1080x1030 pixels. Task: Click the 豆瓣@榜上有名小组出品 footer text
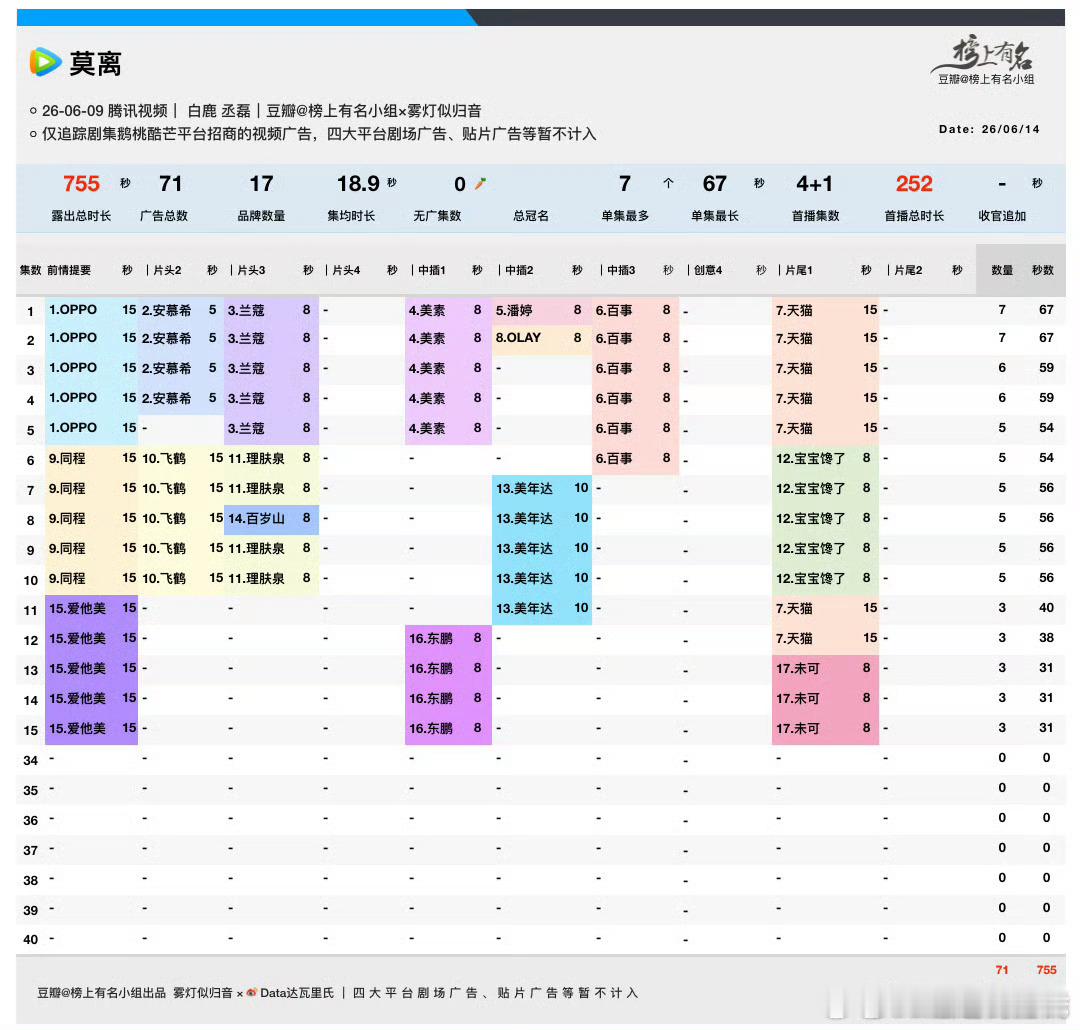point(101,993)
